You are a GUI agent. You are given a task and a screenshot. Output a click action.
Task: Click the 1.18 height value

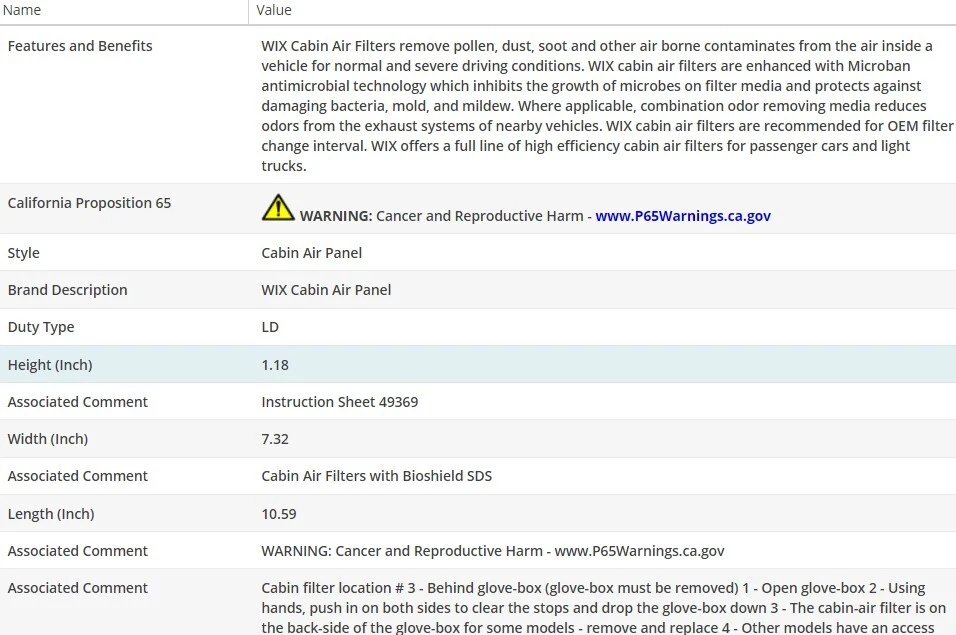tap(275, 365)
